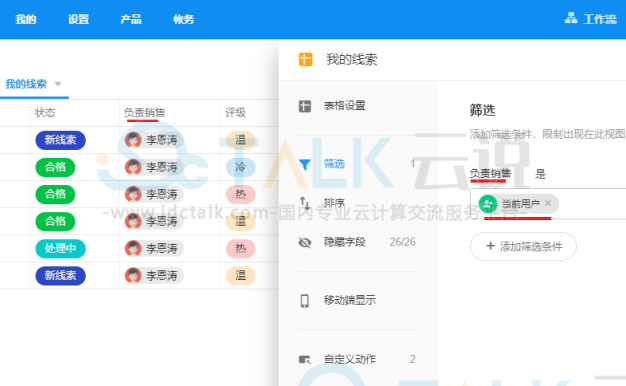Image resolution: width=626 pixels, height=386 pixels.
Task: Toggle the 隐藏字段 crossed-eye icon
Action: point(305,242)
